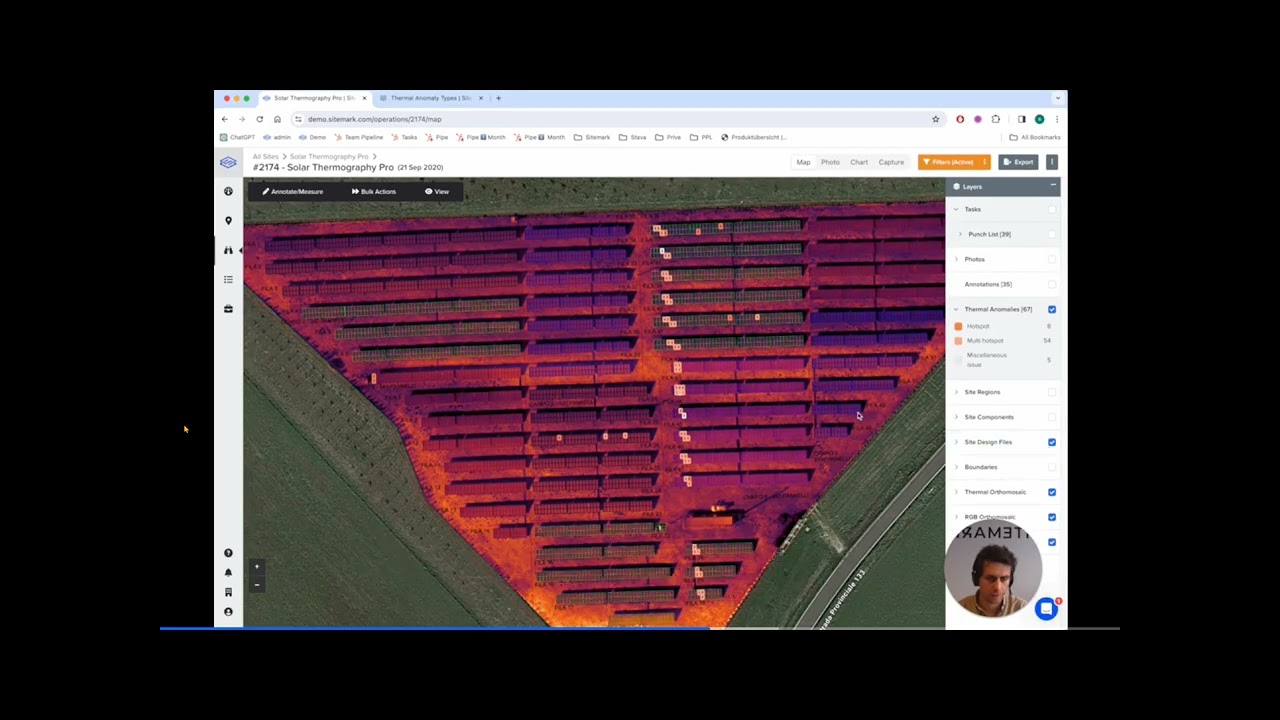1280x720 pixels.
Task: Open the organization building icon in sidebar
Action: coord(228,592)
